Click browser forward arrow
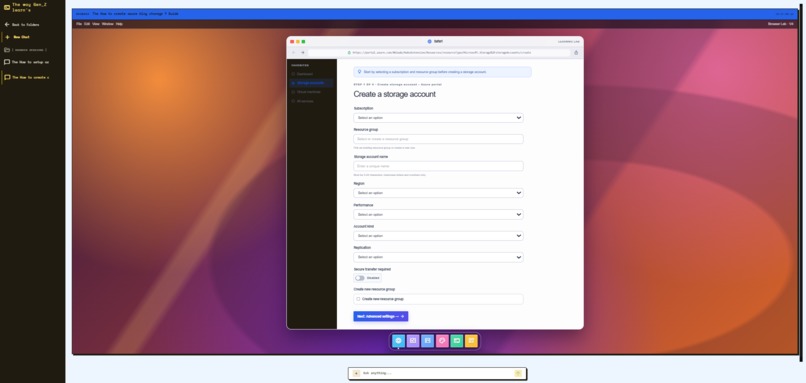Viewport: 806px width, 383px height. 303,52
